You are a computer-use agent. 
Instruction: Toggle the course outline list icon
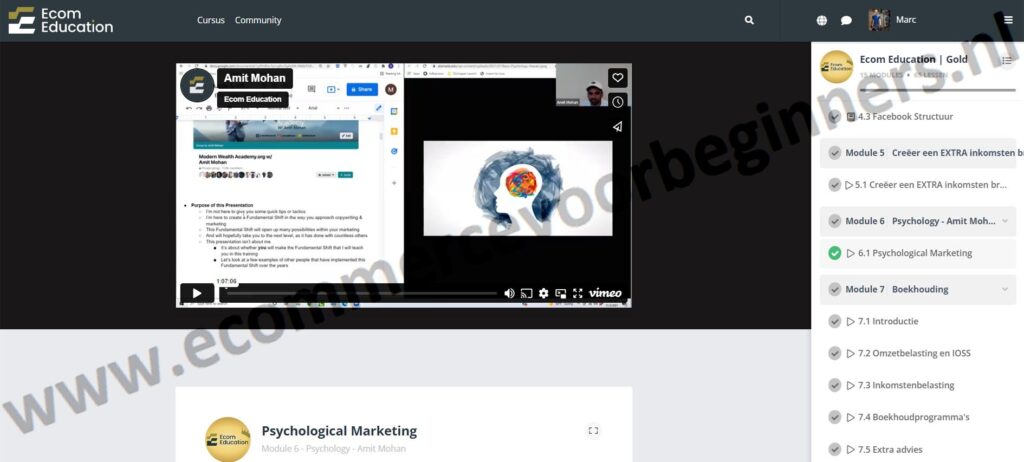click(1006, 60)
